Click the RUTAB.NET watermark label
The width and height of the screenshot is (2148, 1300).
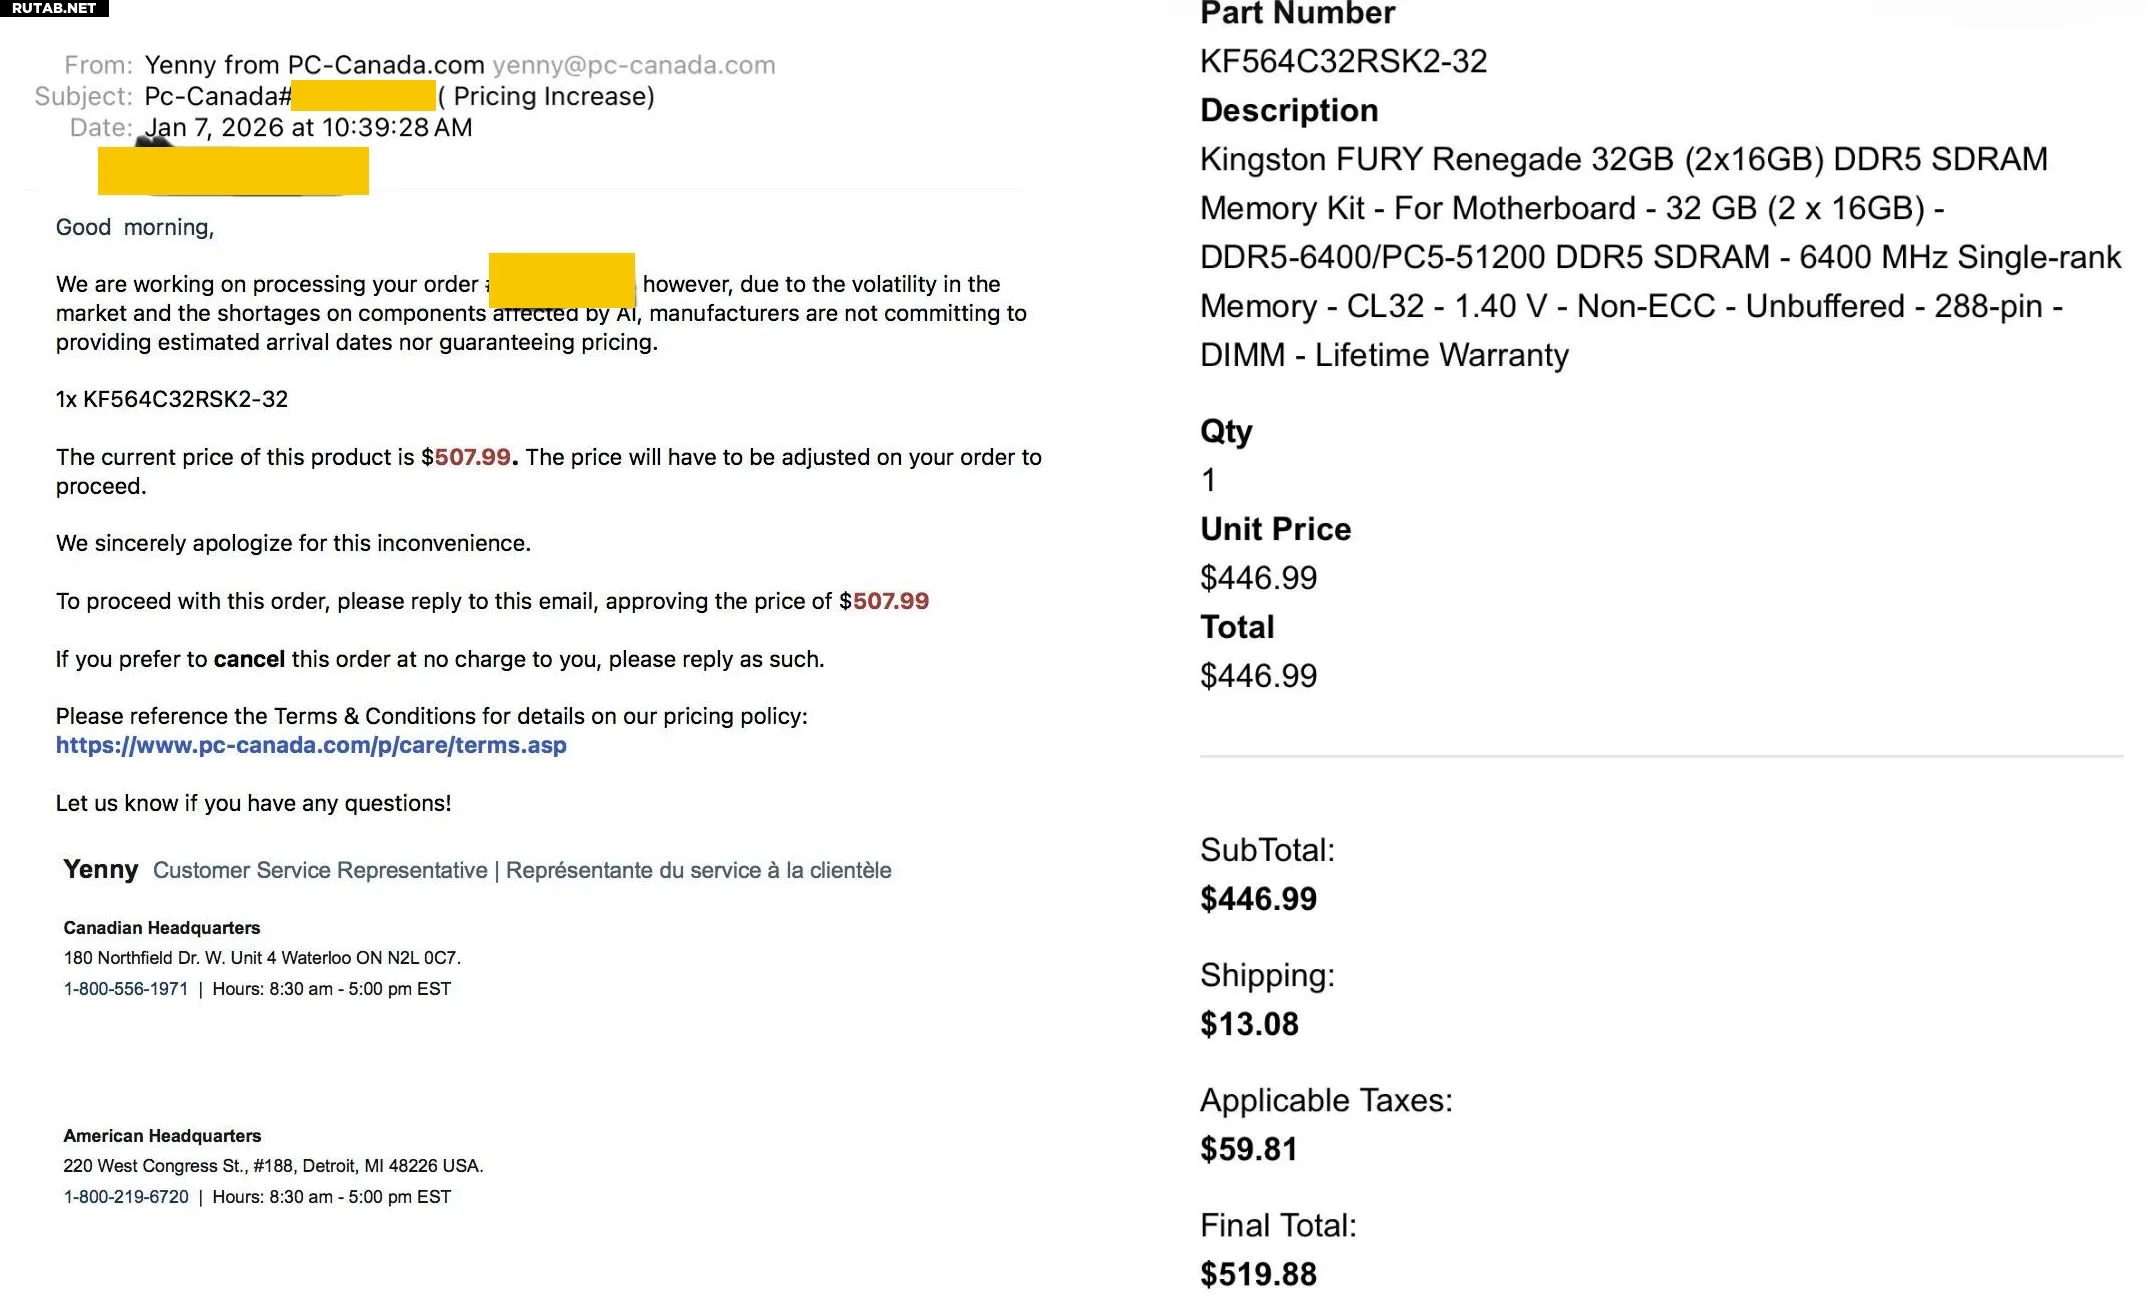54,8
